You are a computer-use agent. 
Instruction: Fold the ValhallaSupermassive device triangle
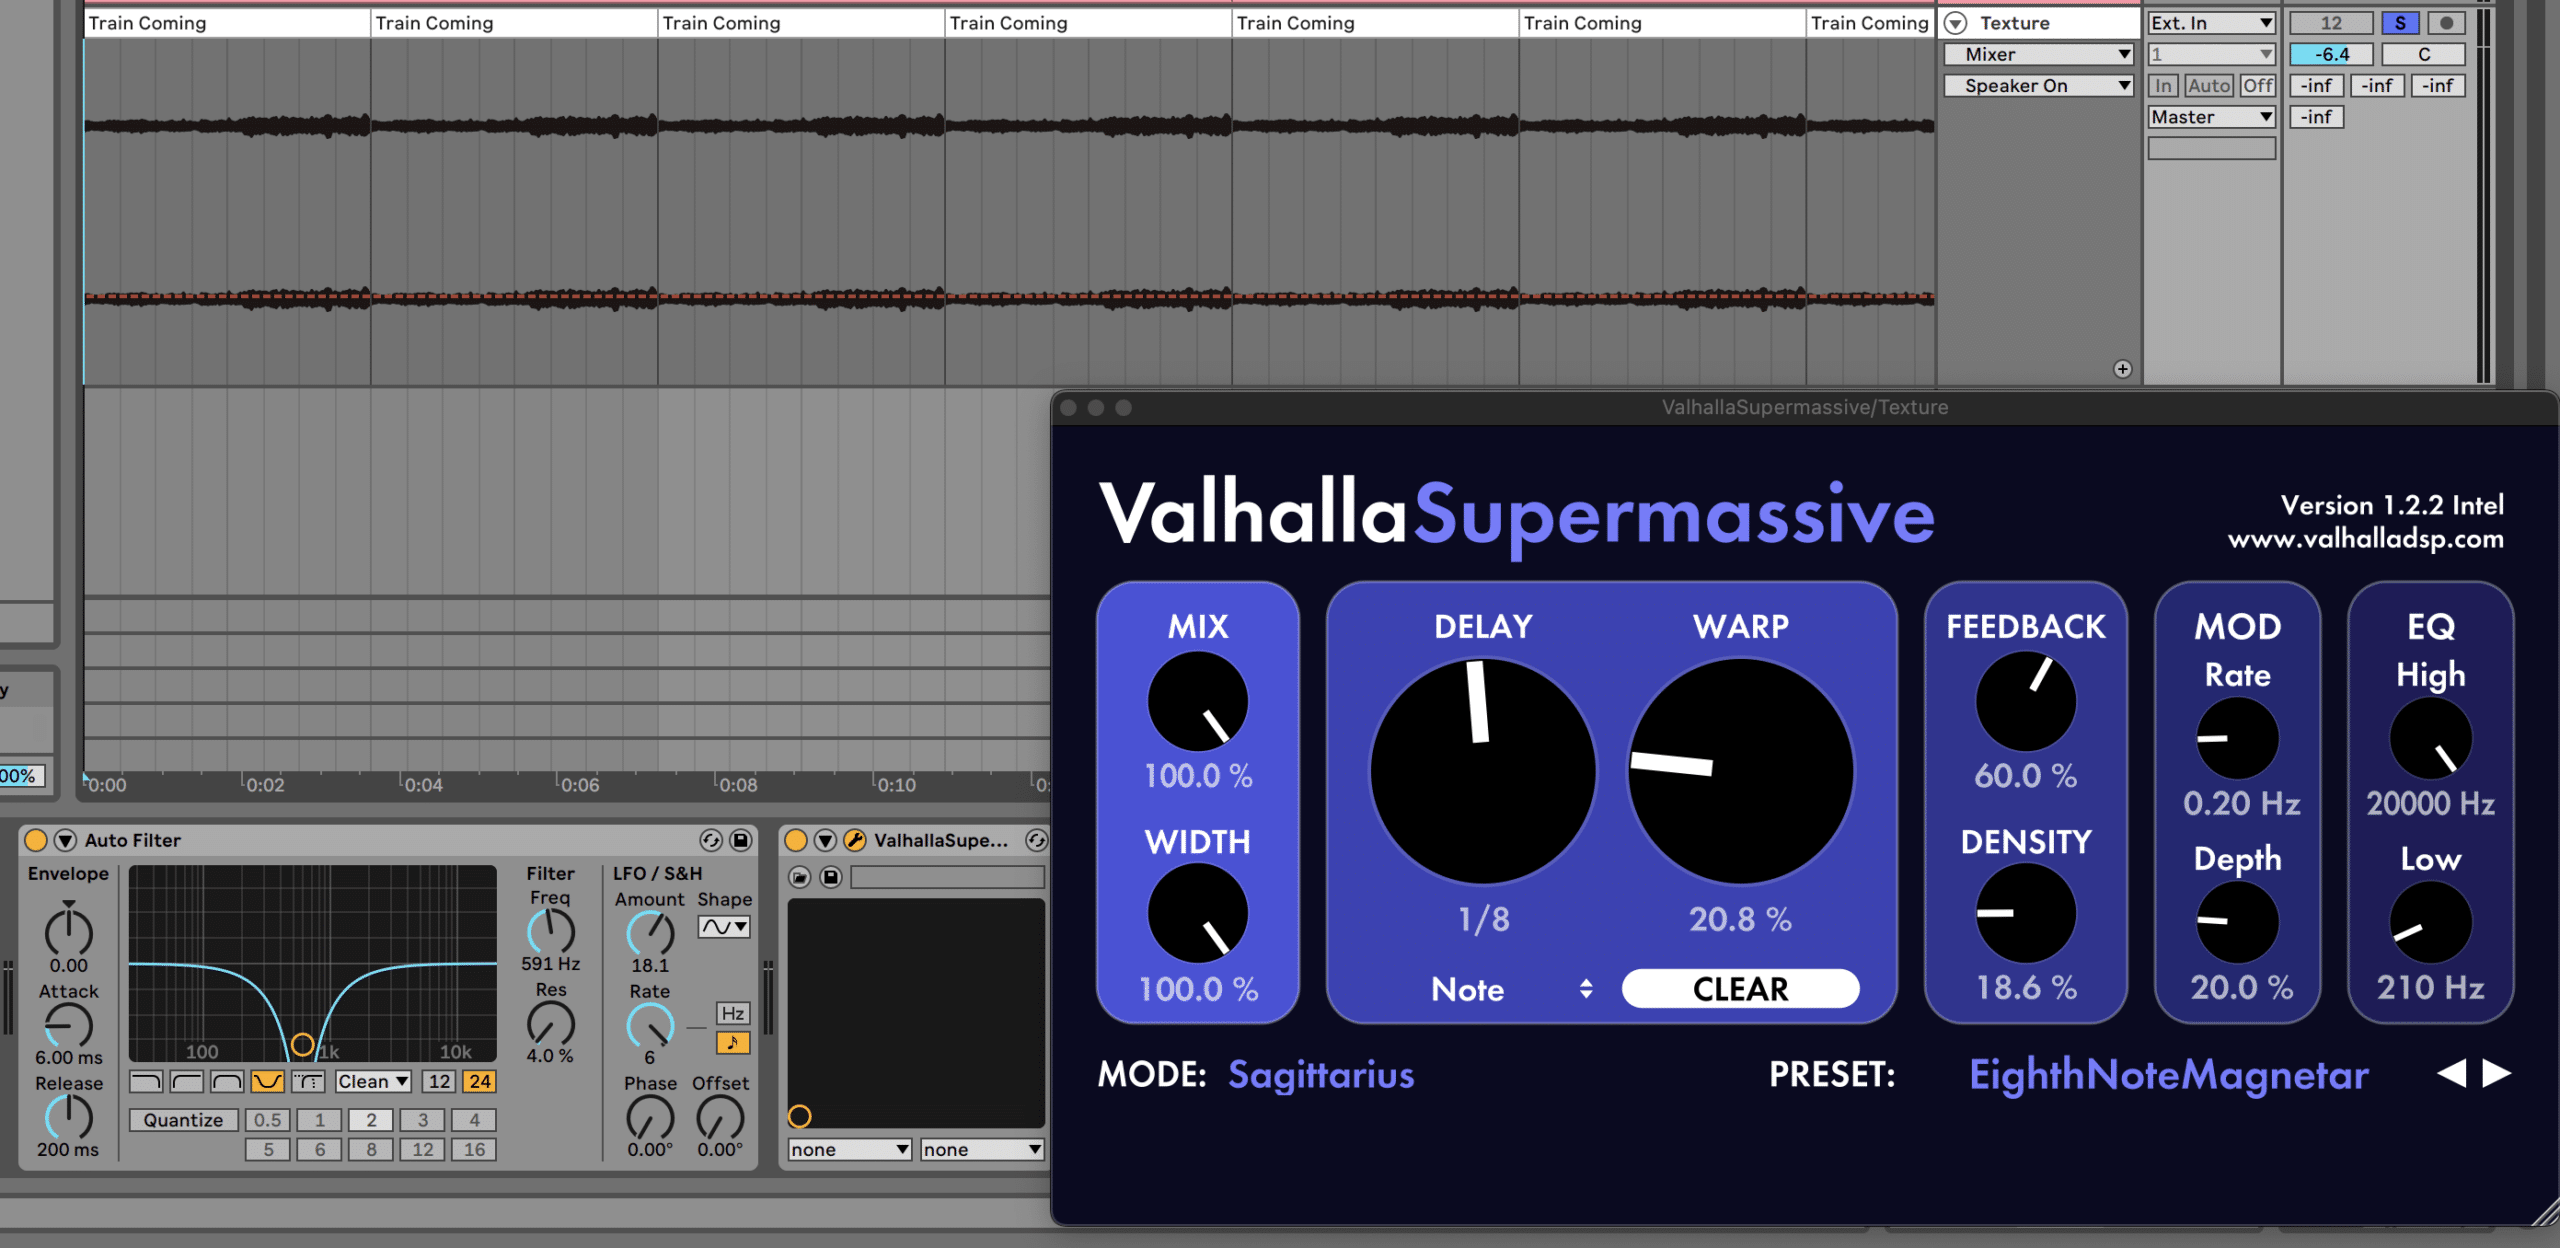(x=825, y=840)
